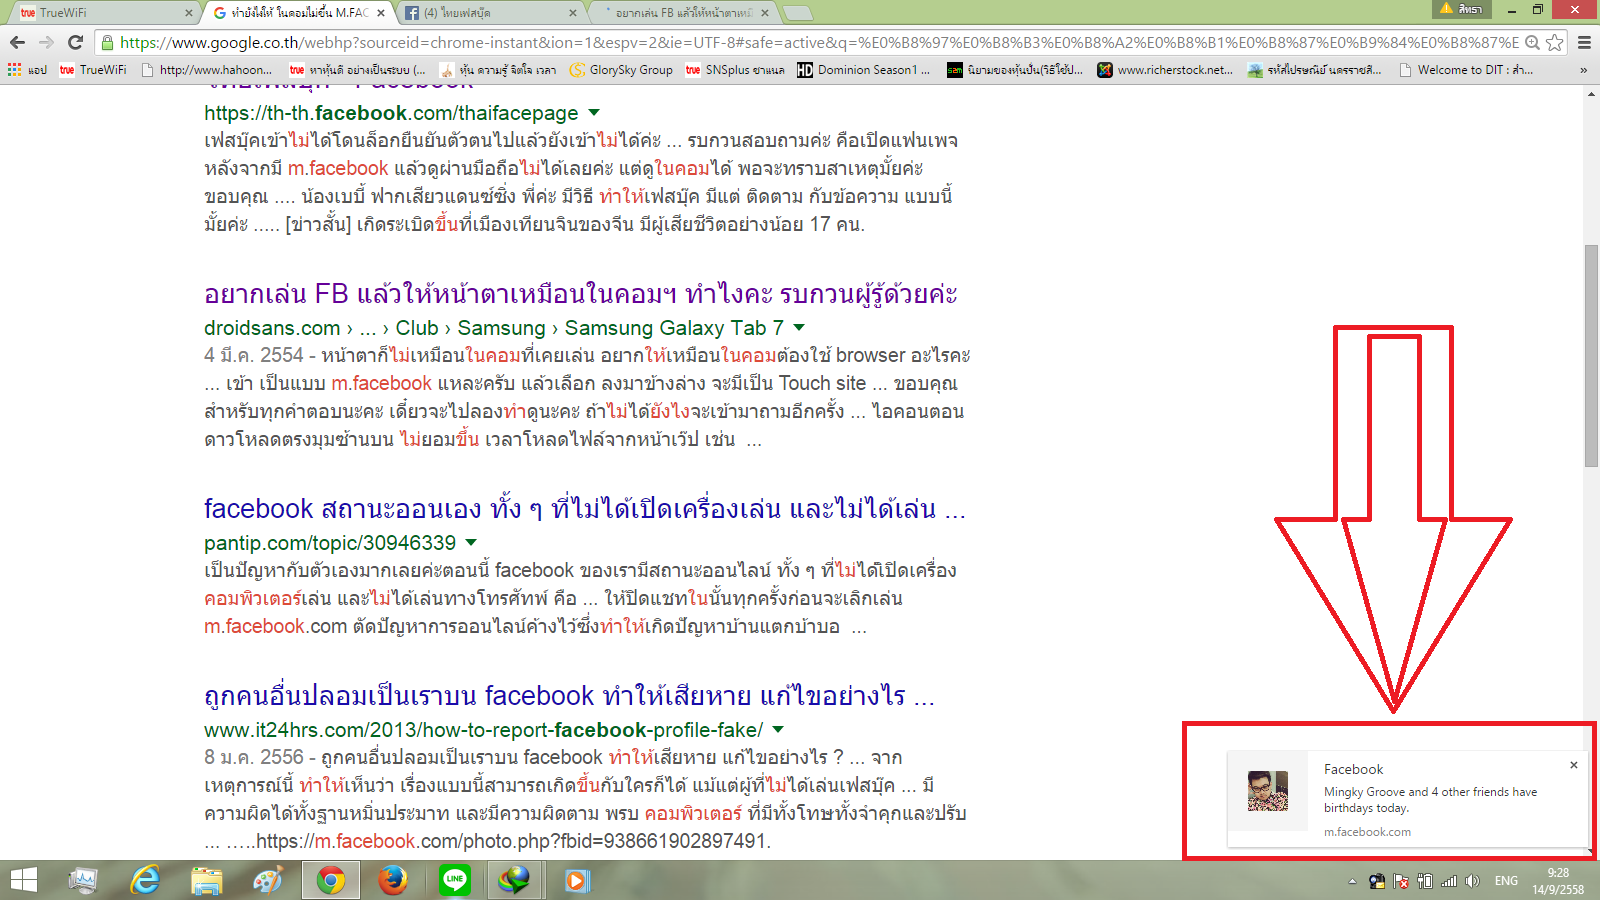Click m.facebook.com source text in notification
1600x900 pixels.
tap(1367, 832)
